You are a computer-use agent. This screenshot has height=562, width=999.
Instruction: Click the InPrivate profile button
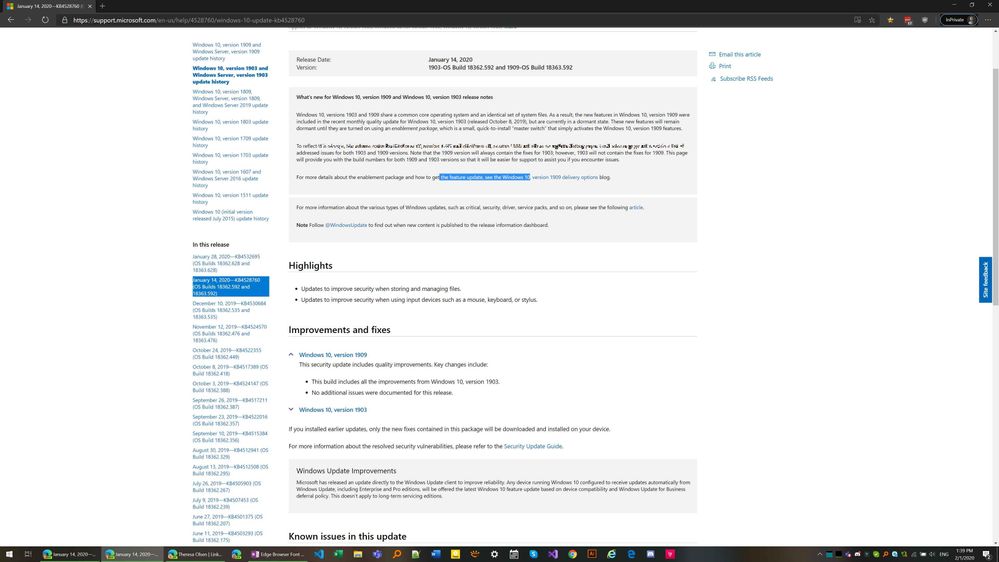click(x=959, y=20)
